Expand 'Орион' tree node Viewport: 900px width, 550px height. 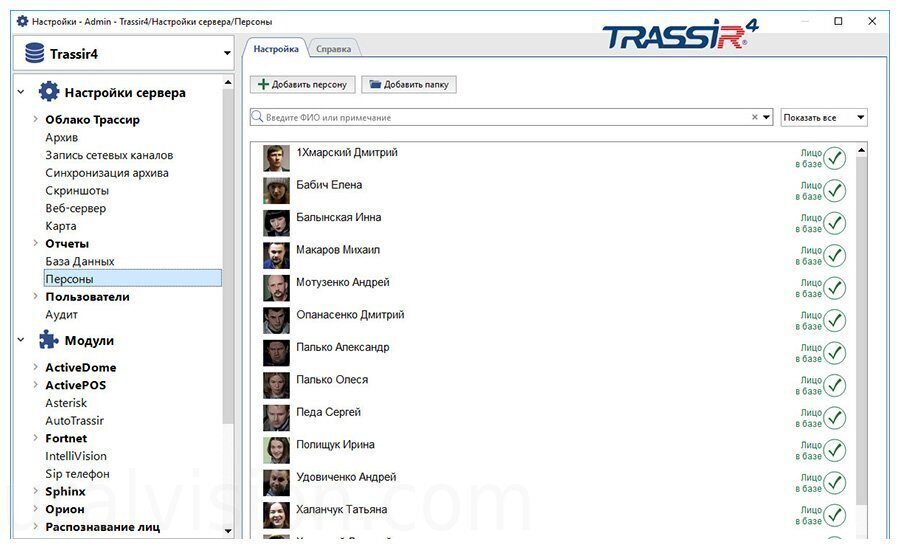click(x=35, y=509)
